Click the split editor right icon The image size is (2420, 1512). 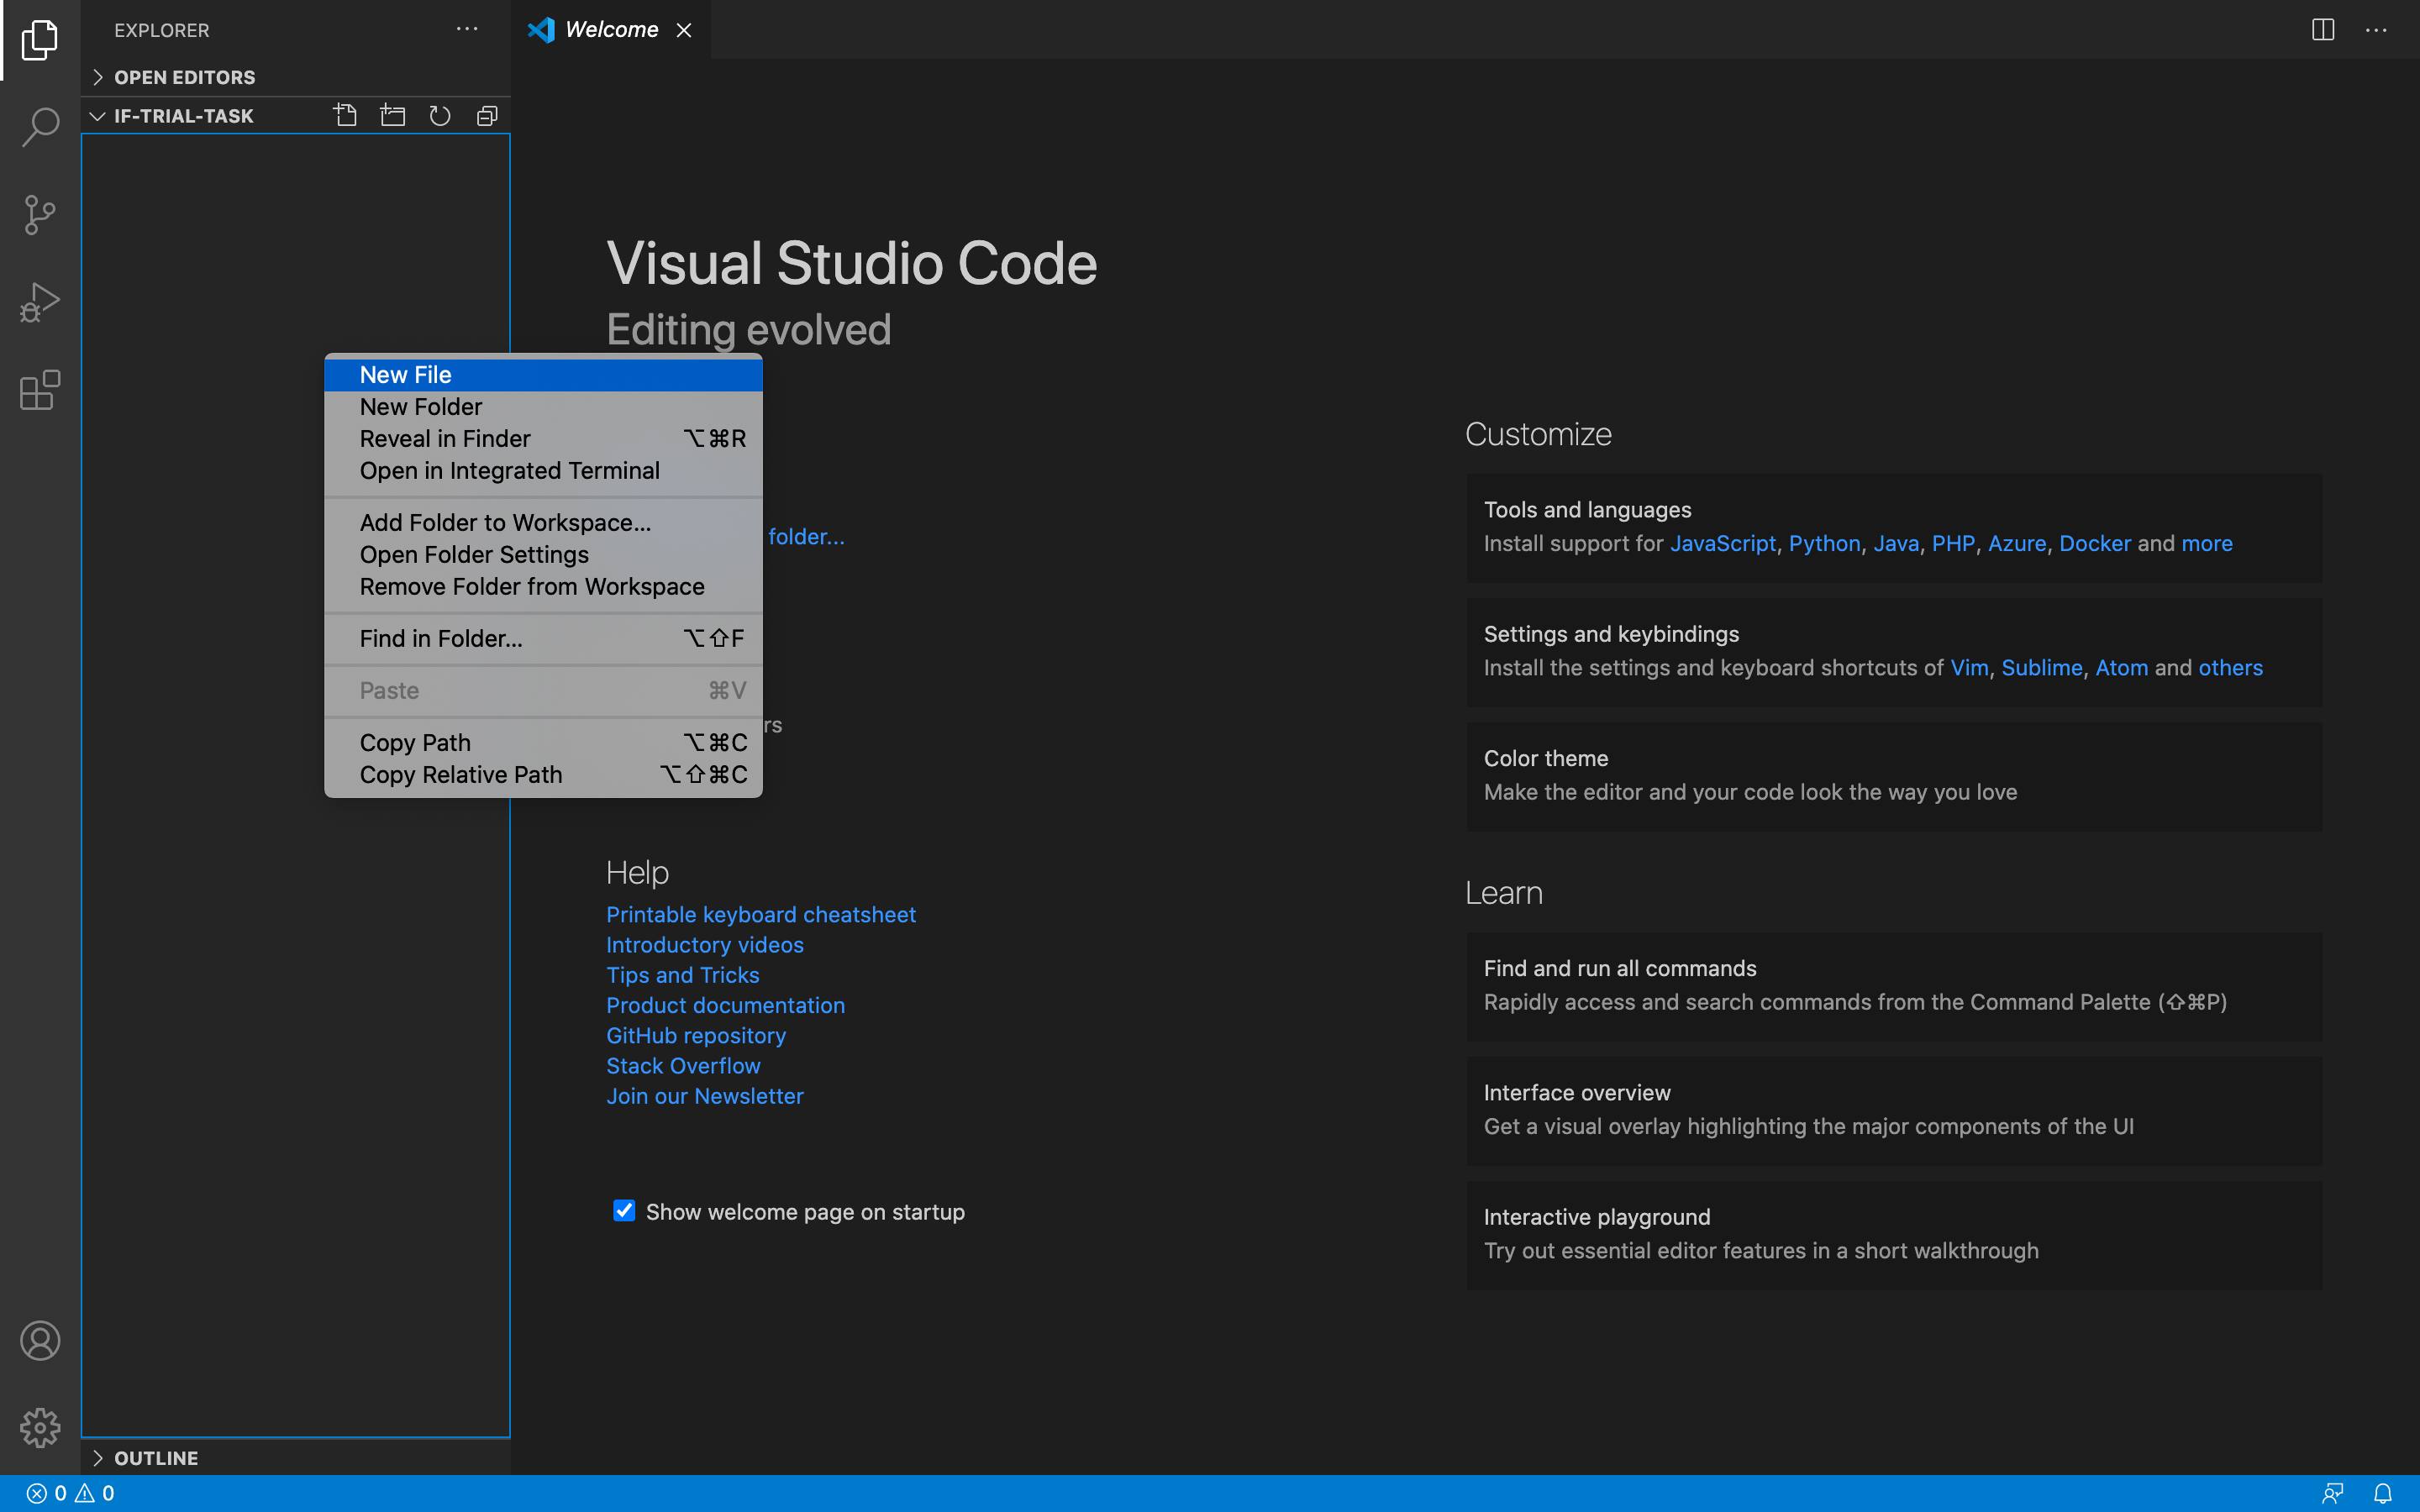[x=2322, y=30]
